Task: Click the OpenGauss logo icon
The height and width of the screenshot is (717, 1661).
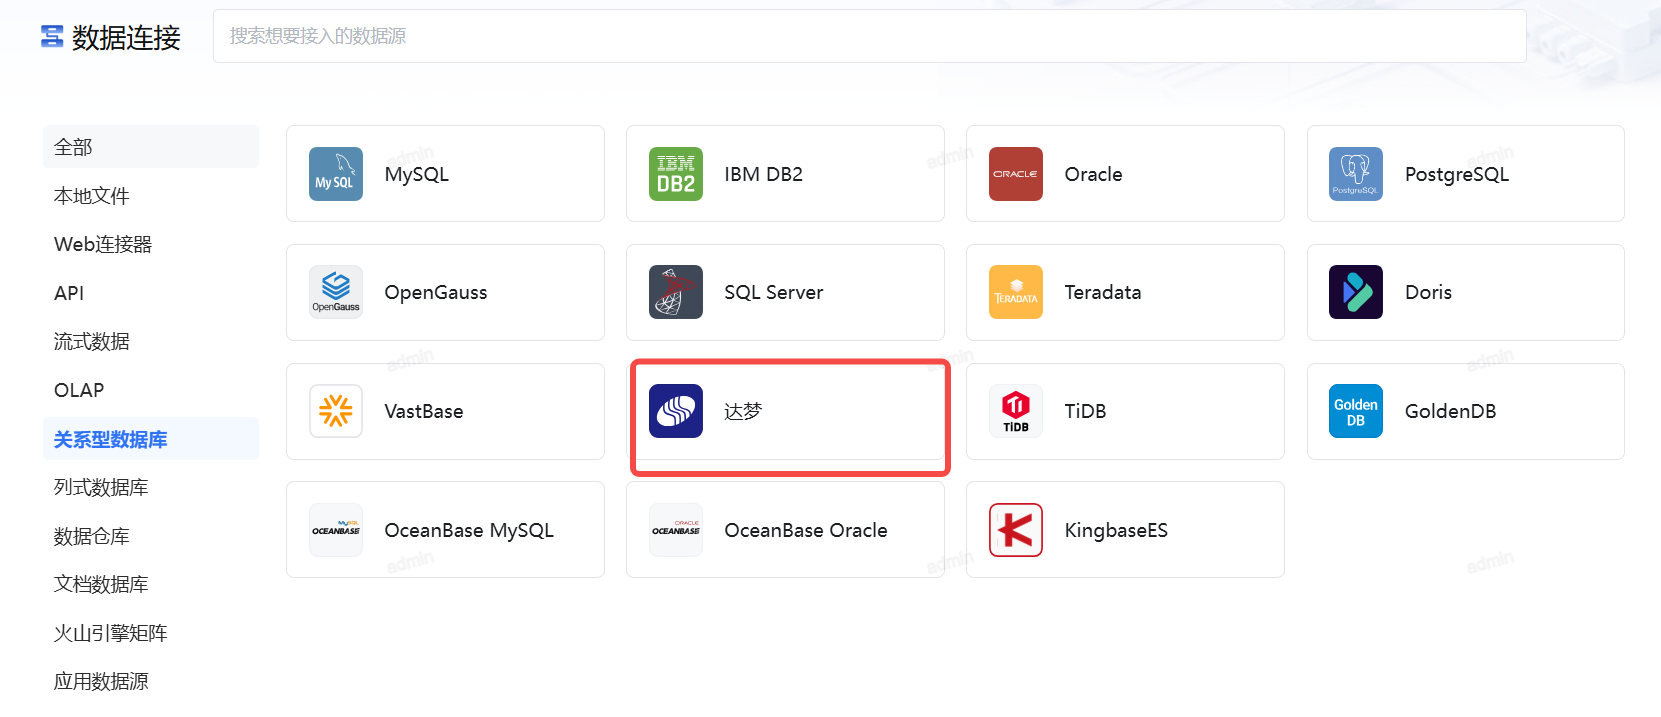Action: coord(336,292)
